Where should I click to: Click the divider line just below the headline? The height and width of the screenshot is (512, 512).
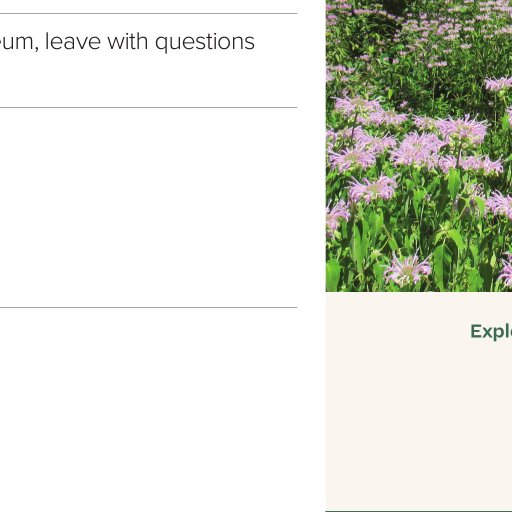coord(149,107)
